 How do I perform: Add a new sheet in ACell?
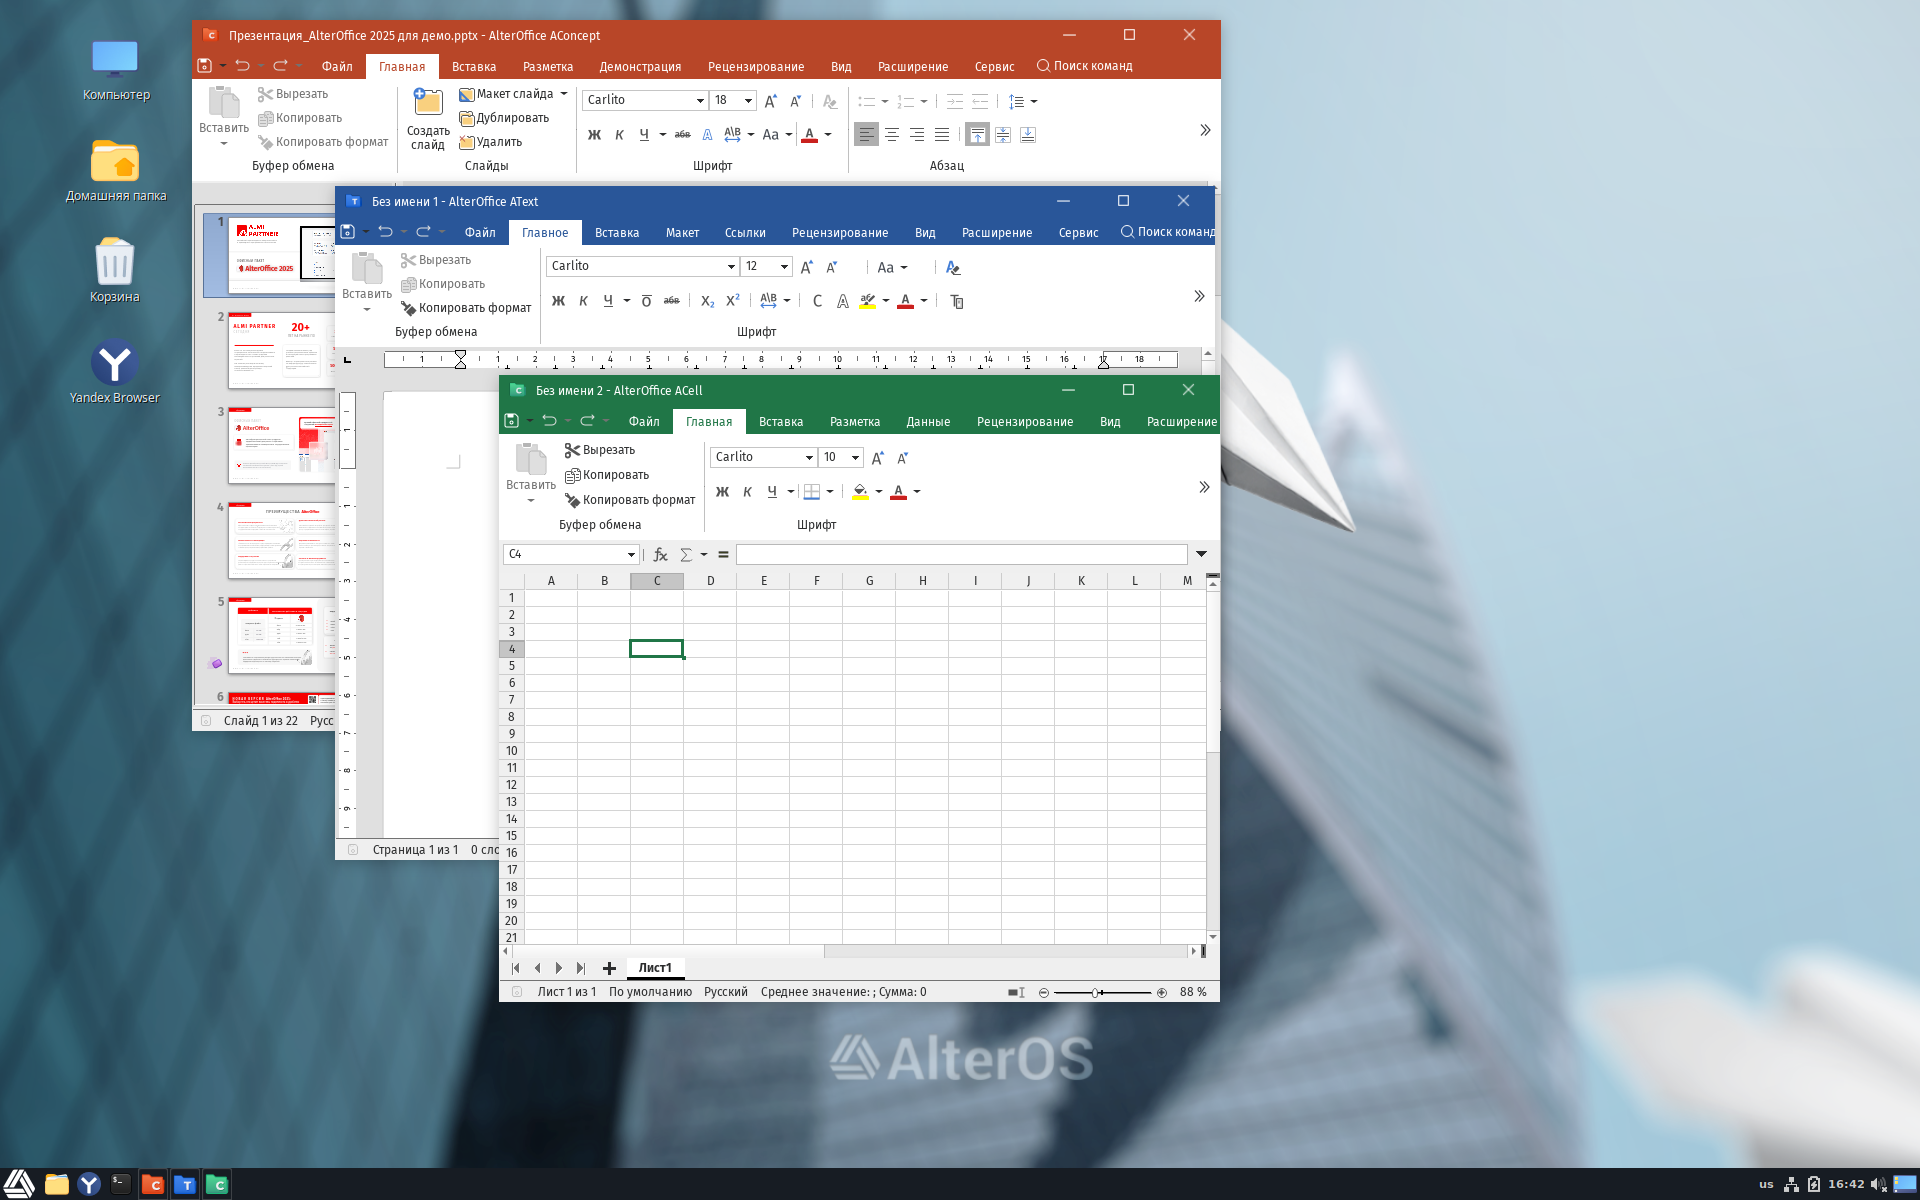tap(609, 968)
